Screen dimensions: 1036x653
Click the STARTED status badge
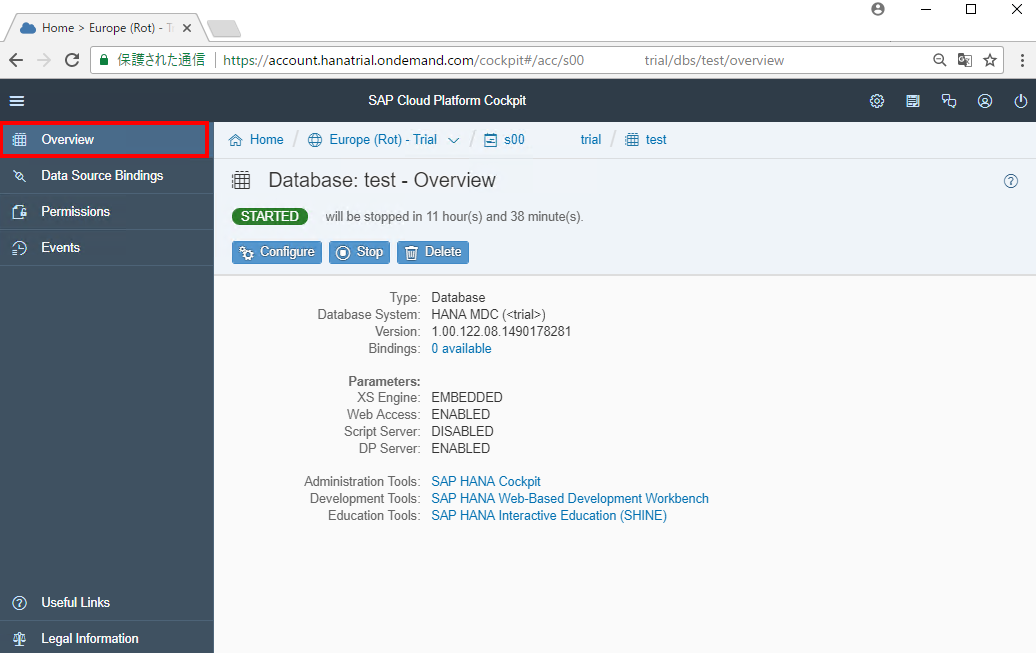coord(270,217)
